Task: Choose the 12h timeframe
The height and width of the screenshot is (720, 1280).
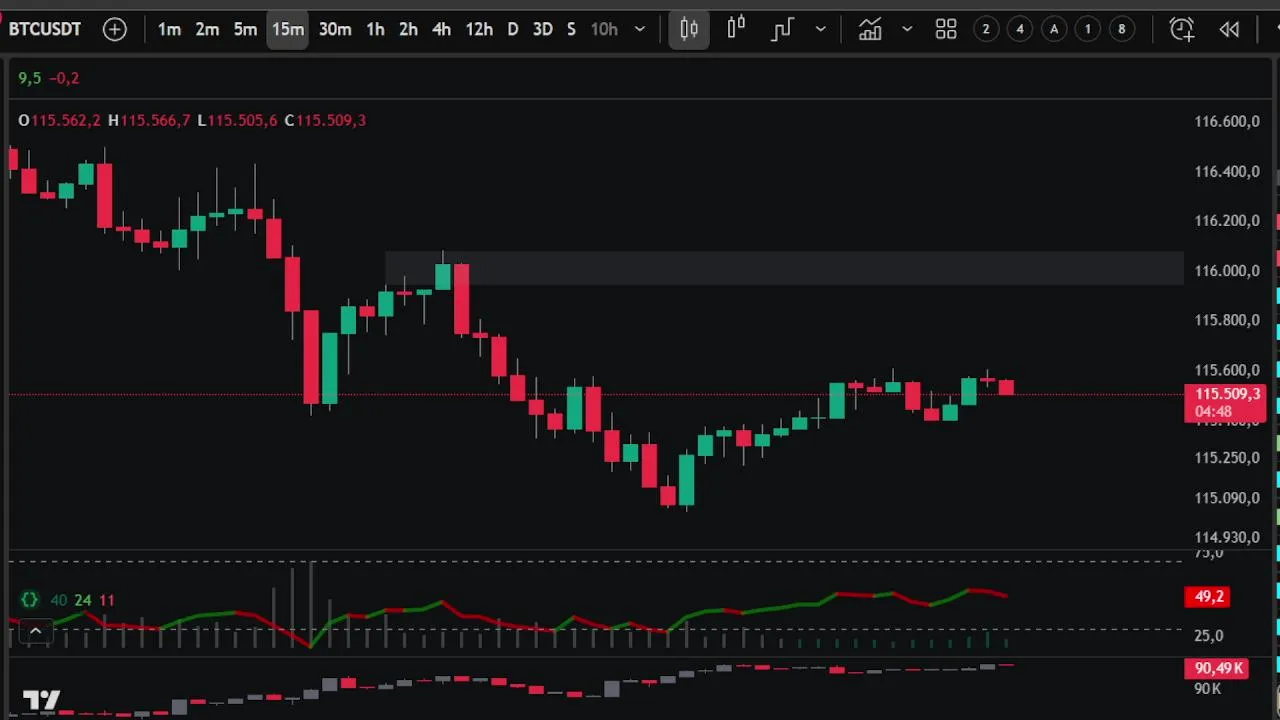Action: pos(479,29)
